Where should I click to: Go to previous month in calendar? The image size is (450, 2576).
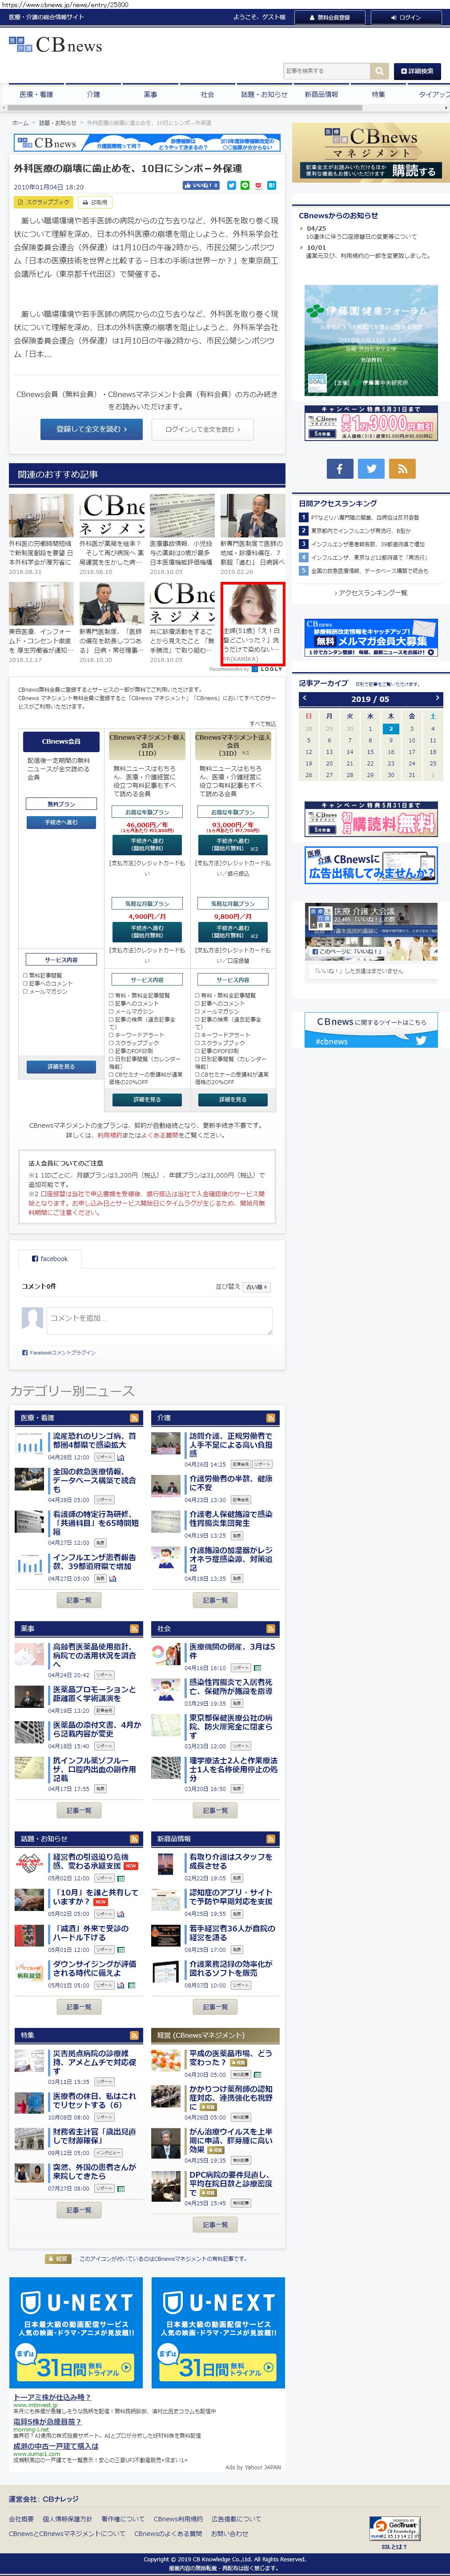(x=304, y=698)
